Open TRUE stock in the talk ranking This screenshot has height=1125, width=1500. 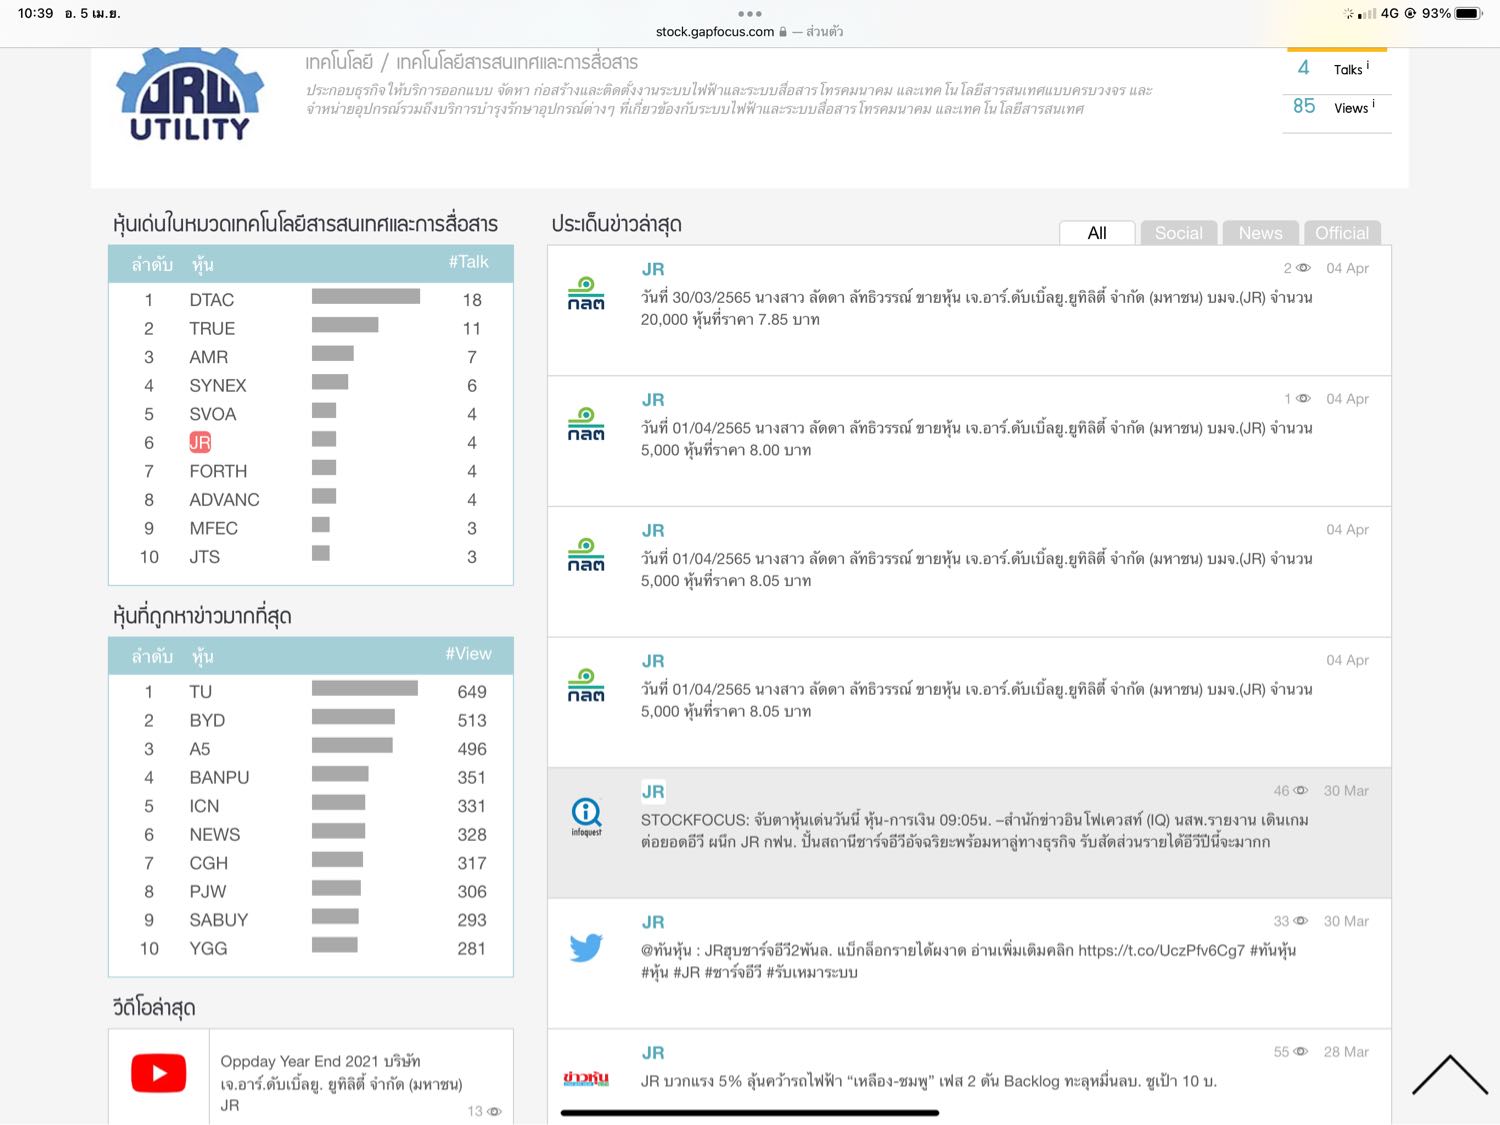(x=212, y=329)
